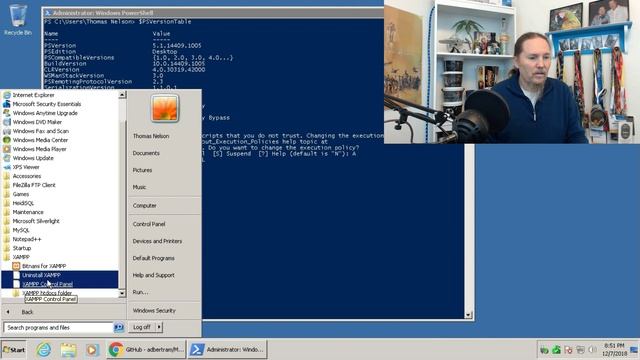Click the Start button on the taskbar

click(14, 350)
